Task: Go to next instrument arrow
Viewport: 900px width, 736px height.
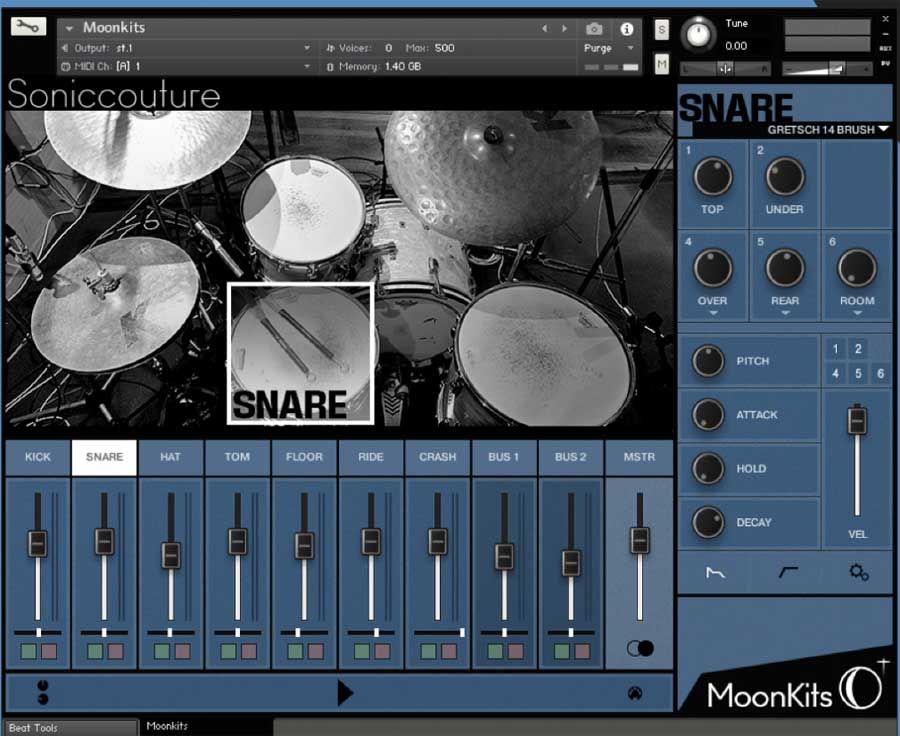Action: coord(564,28)
